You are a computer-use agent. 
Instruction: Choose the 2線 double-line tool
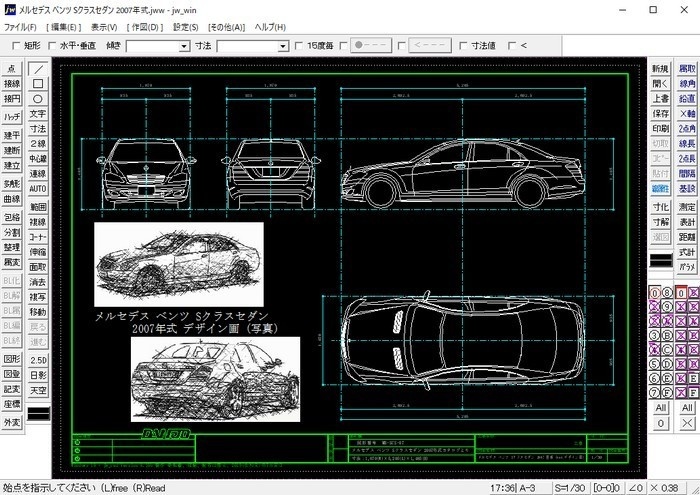[38, 144]
